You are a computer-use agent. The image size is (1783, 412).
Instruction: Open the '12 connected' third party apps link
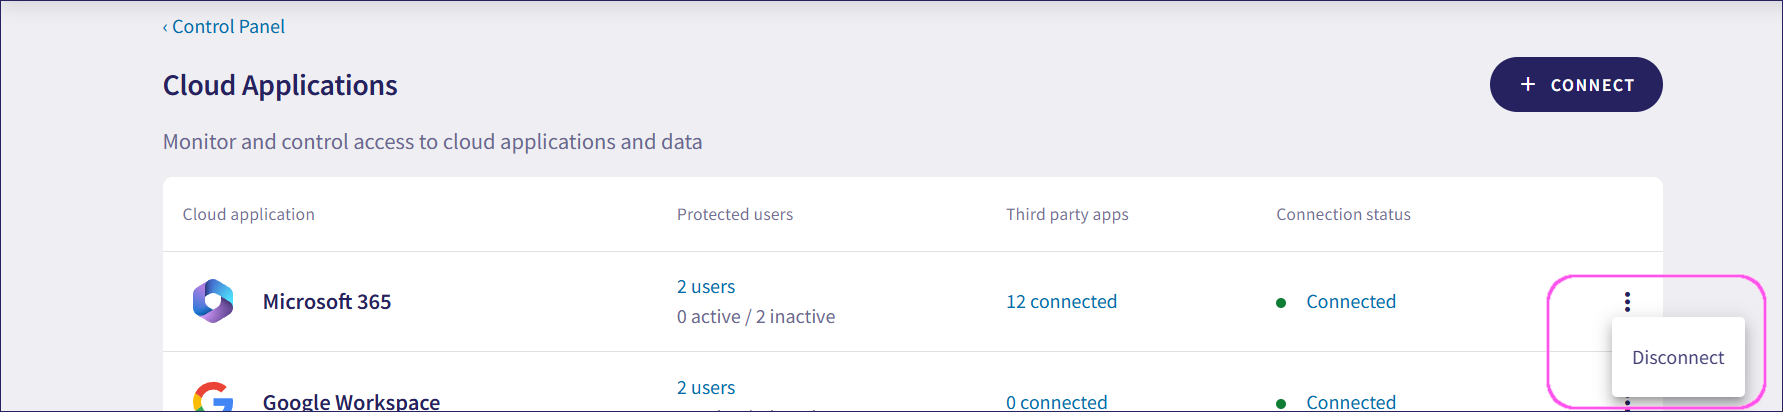coord(1061,302)
